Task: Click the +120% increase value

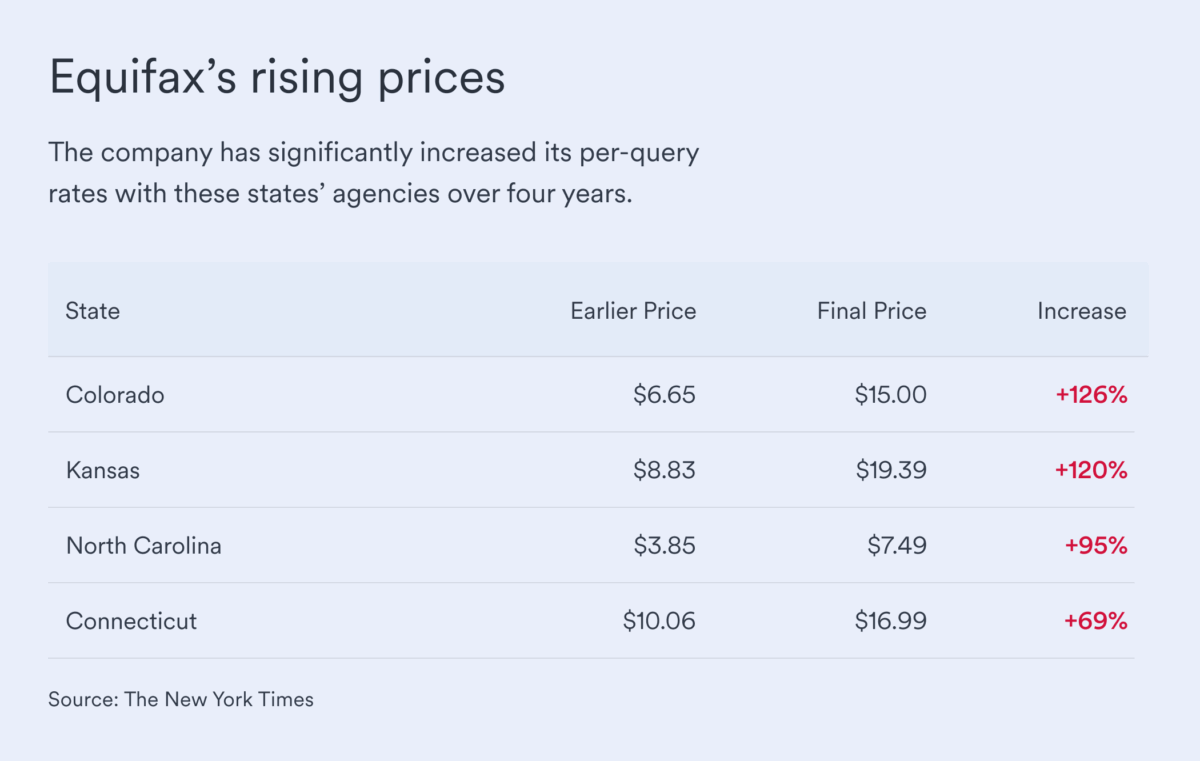Action: tap(1091, 470)
